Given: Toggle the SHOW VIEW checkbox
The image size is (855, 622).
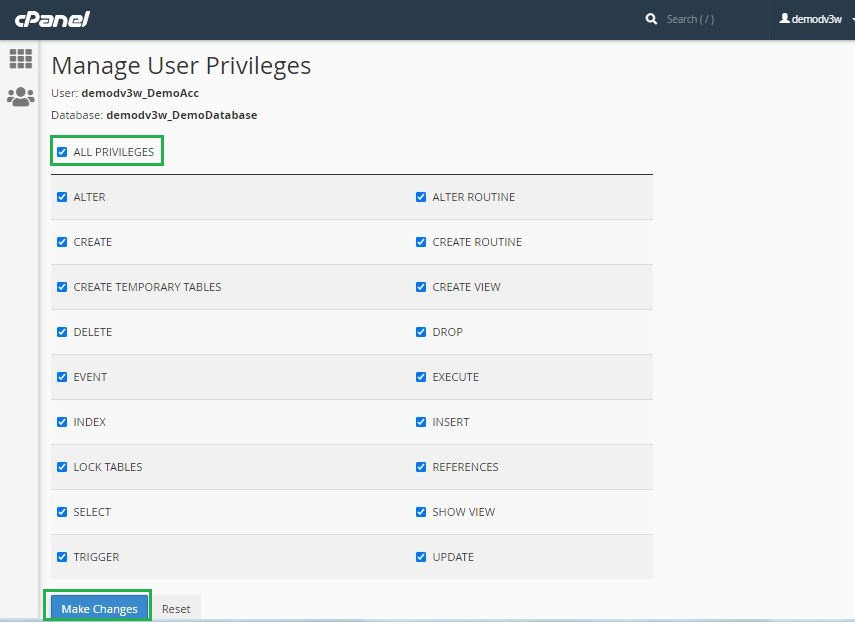Looking at the screenshot, I should coord(421,512).
